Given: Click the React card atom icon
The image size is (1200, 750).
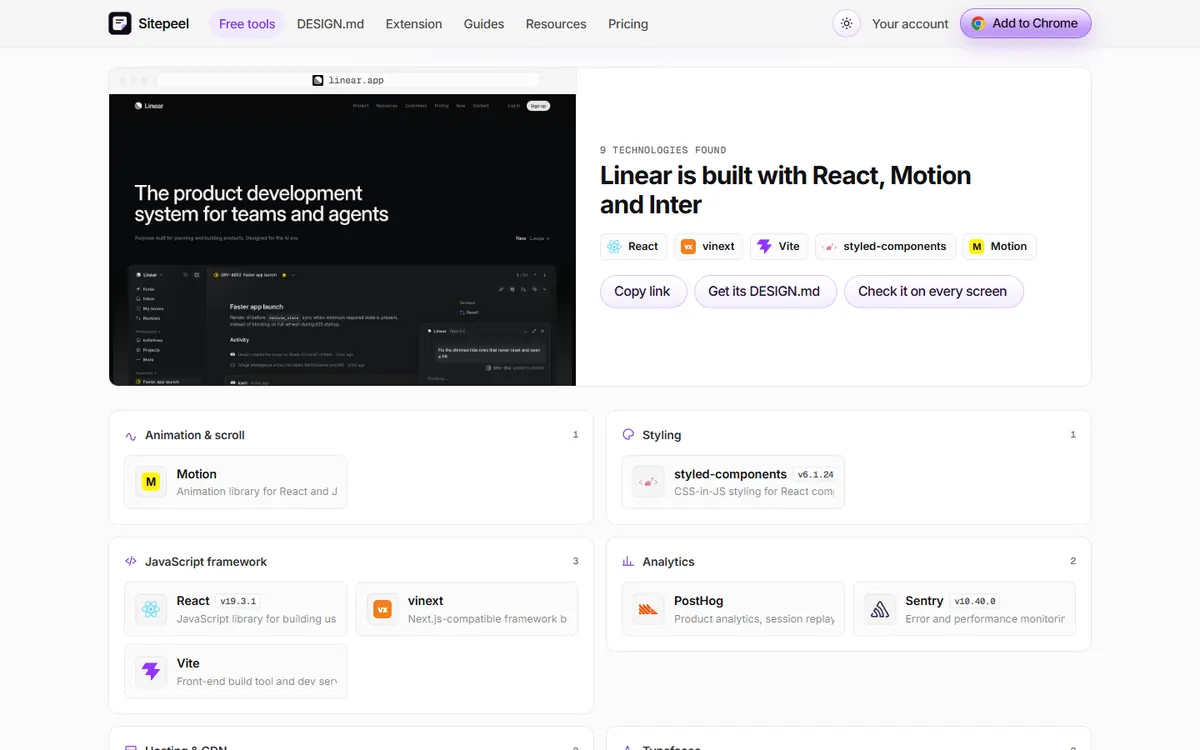Looking at the screenshot, I should click(x=151, y=609).
